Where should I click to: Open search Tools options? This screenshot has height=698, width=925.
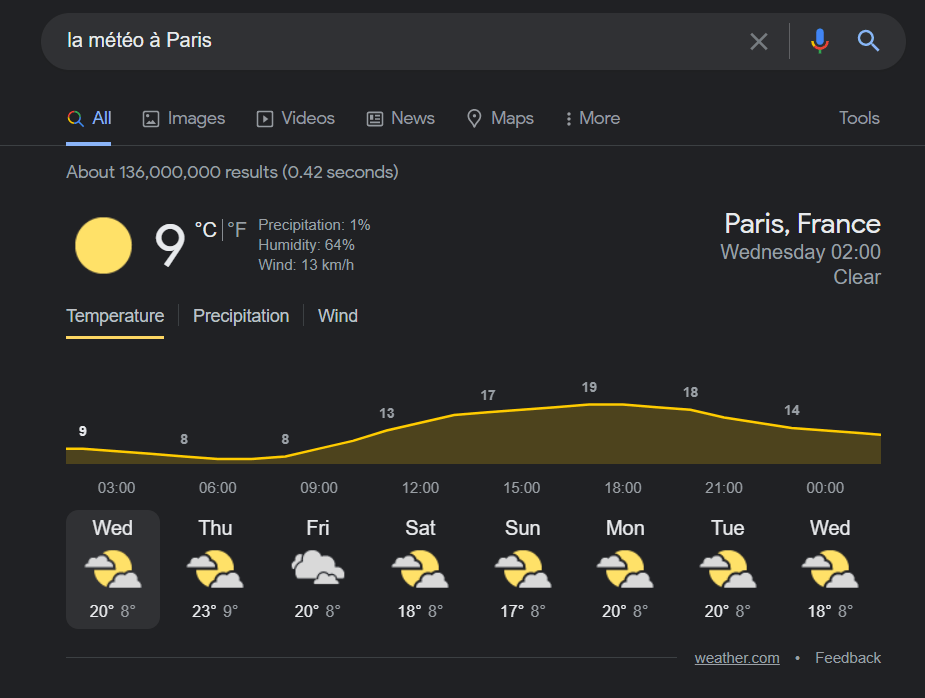859,118
